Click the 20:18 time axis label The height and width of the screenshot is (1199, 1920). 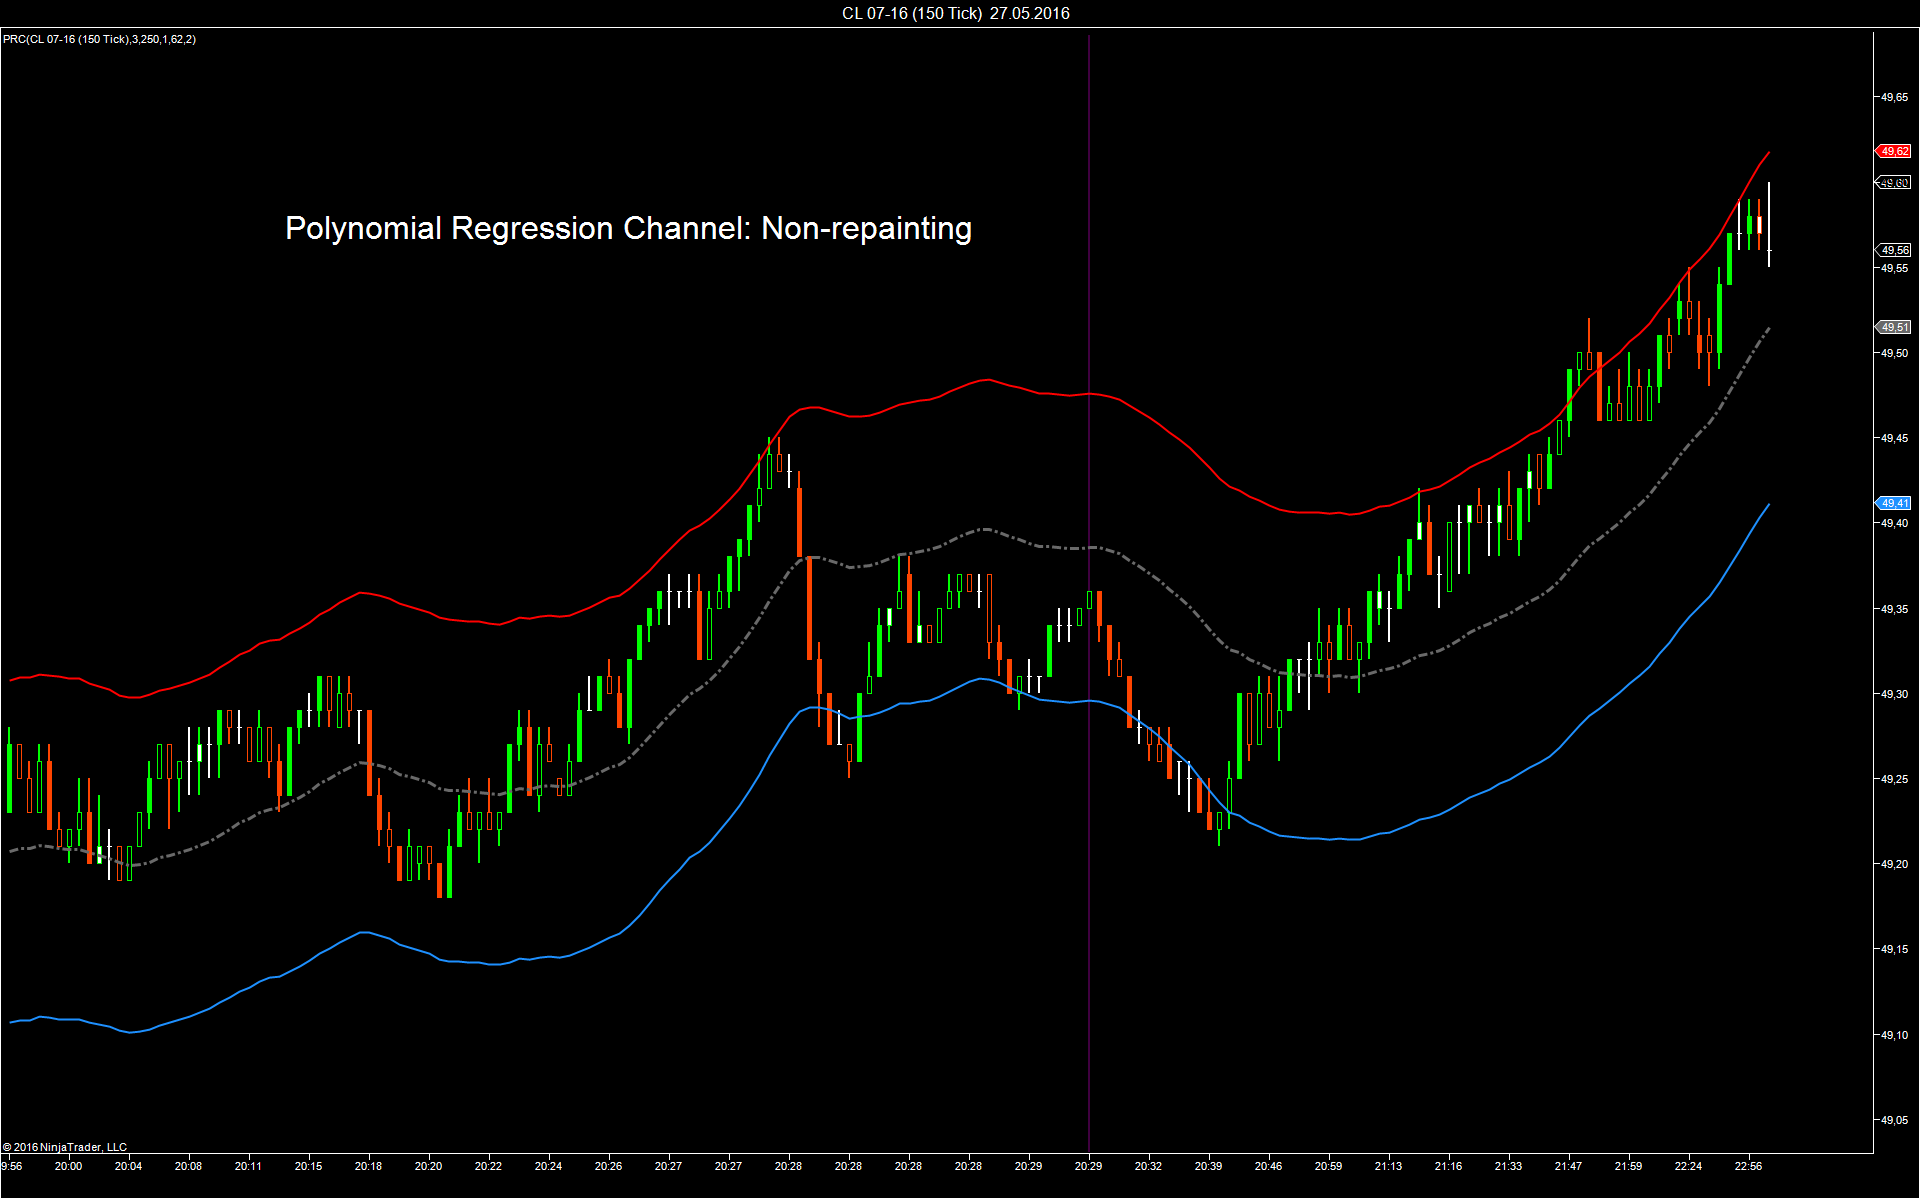(x=368, y=1166)
